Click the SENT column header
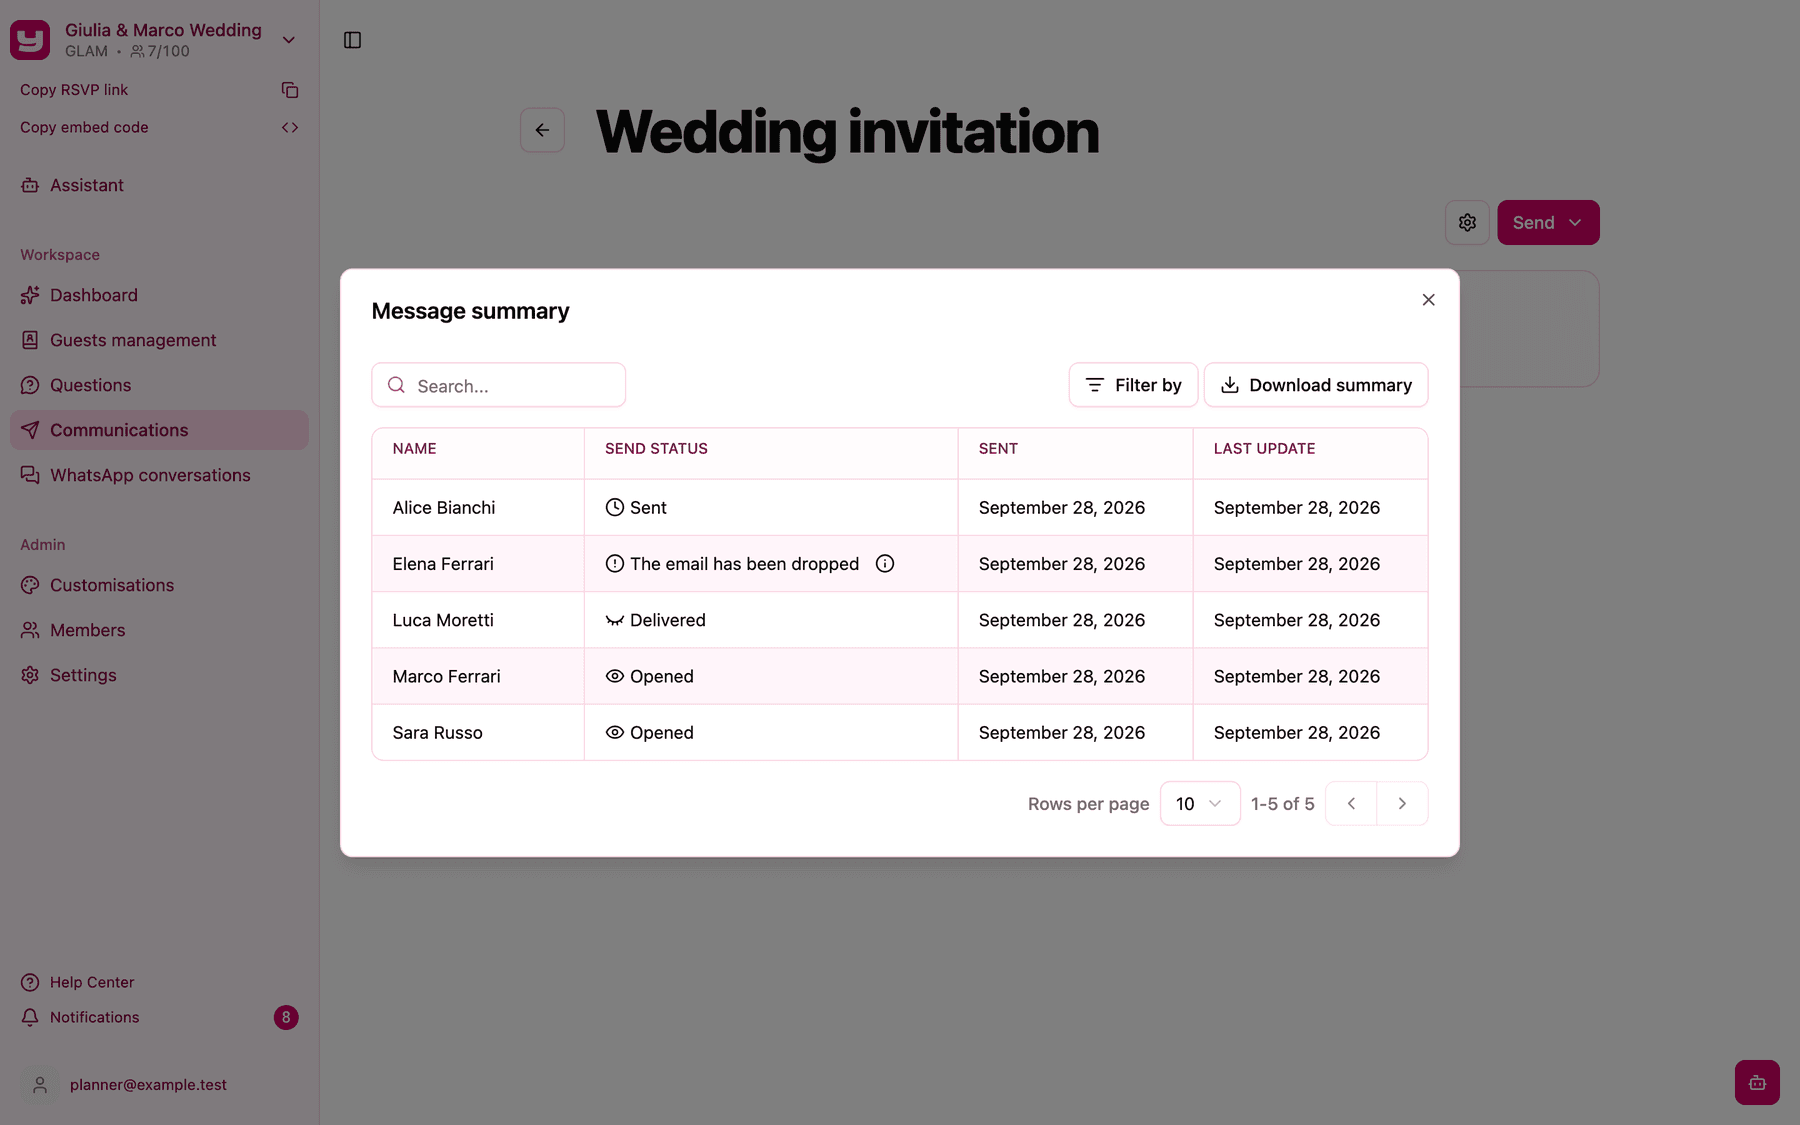 [x=998, y=449]
